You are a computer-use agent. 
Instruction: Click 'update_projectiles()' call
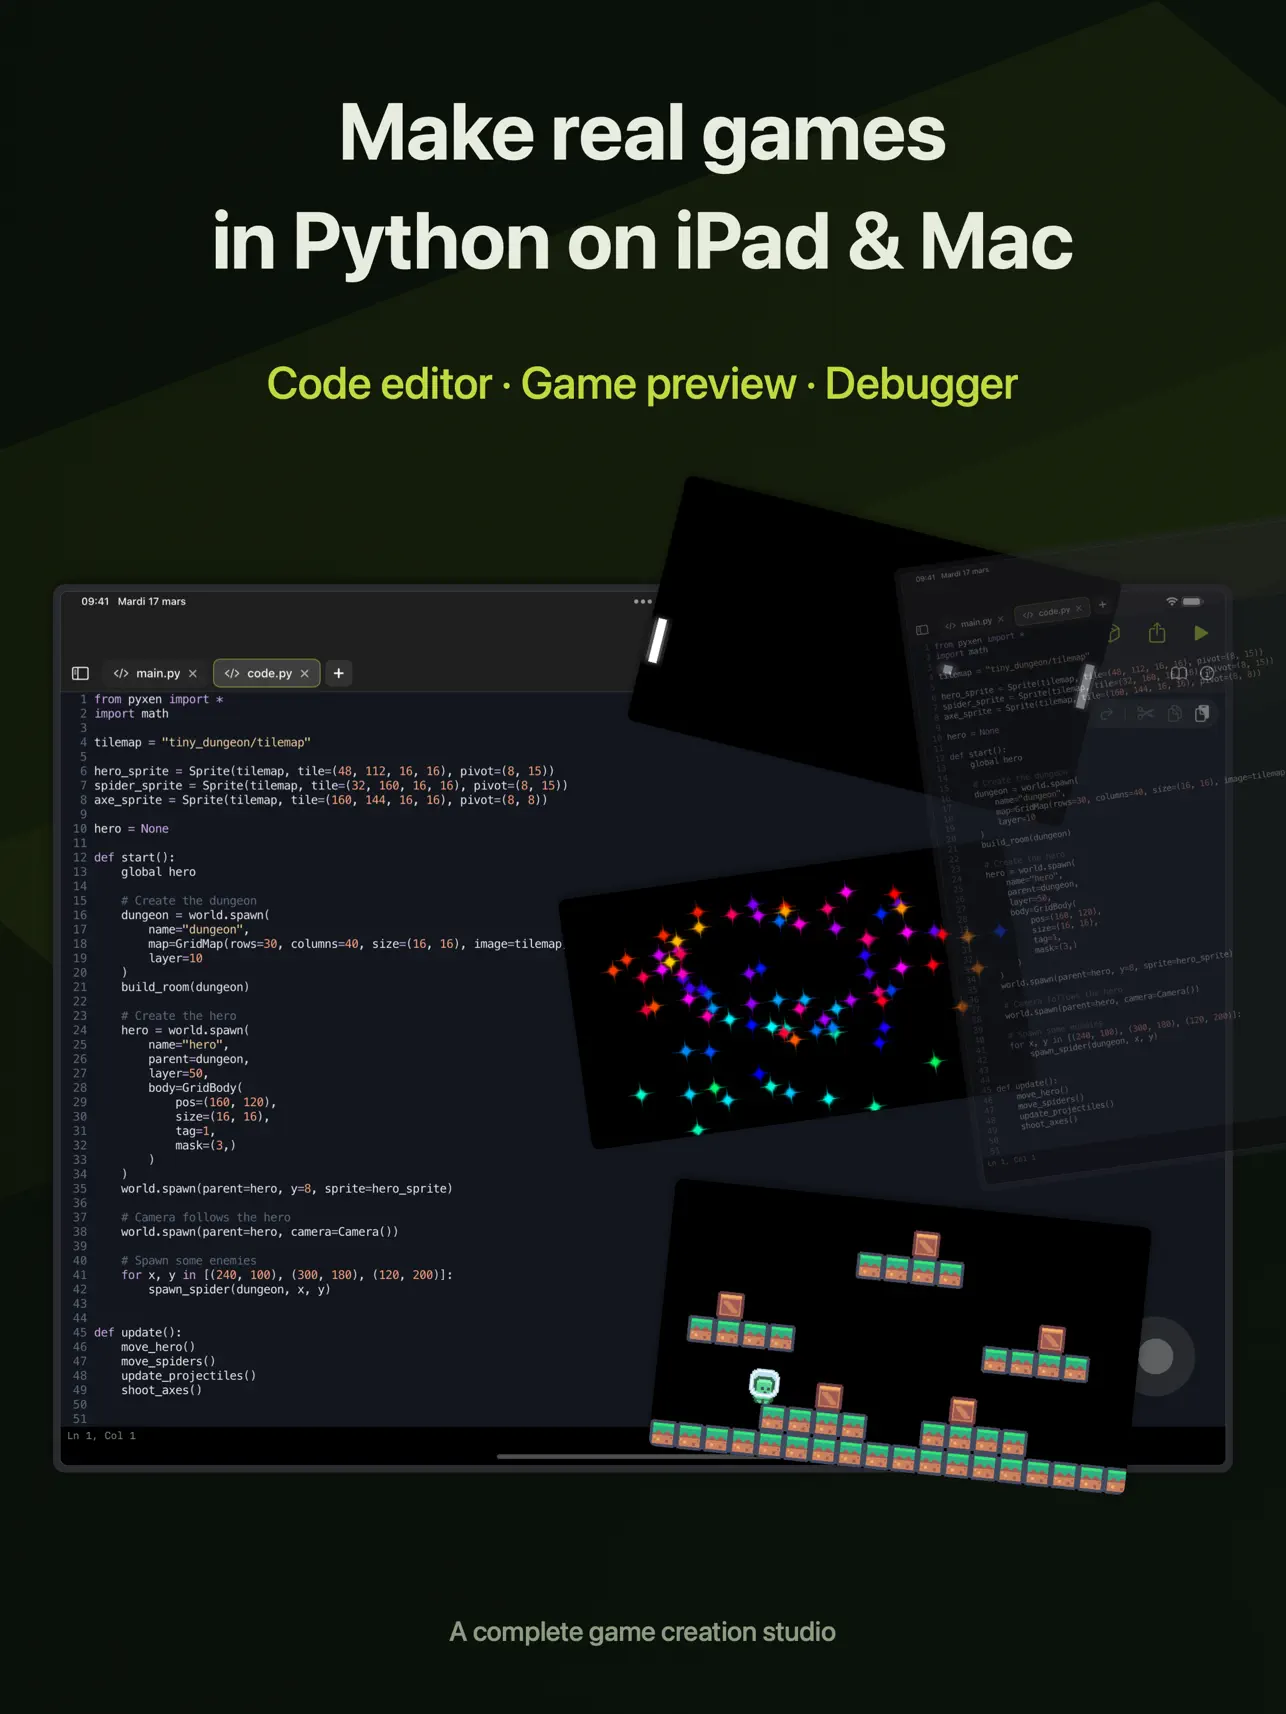(x=188, y=1376)
